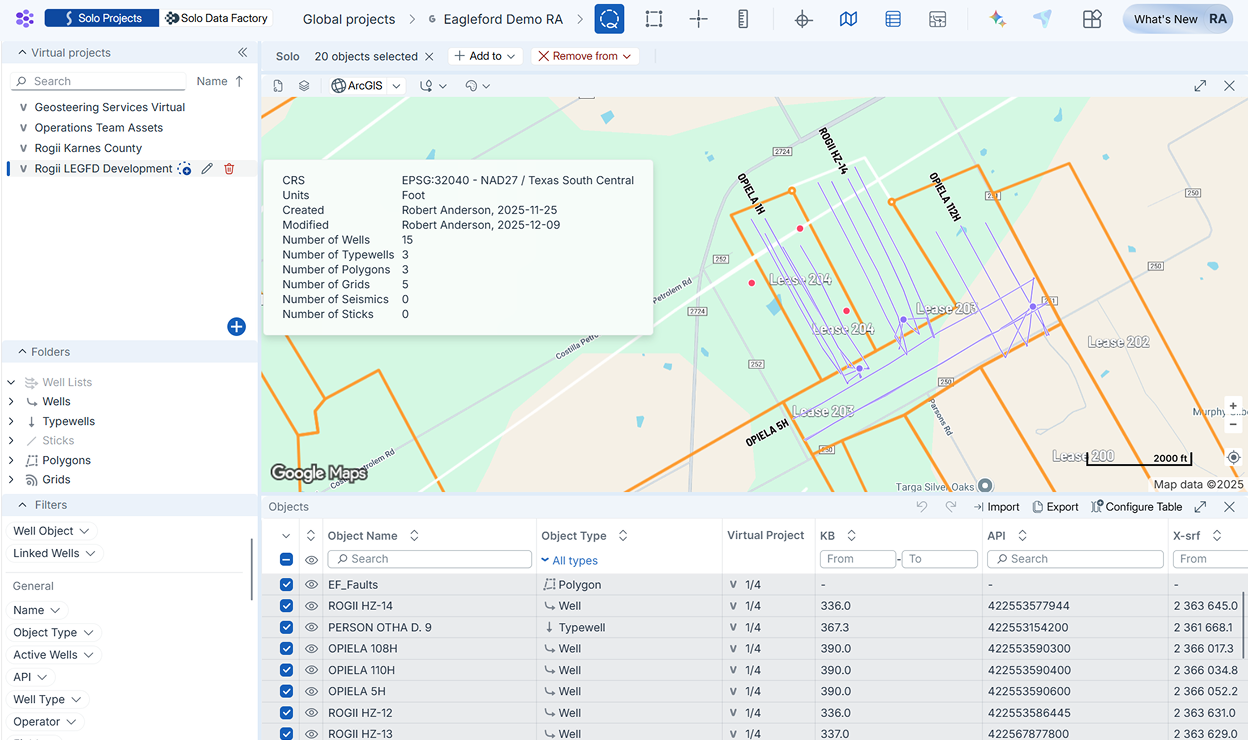Click the Export button

1055,507
